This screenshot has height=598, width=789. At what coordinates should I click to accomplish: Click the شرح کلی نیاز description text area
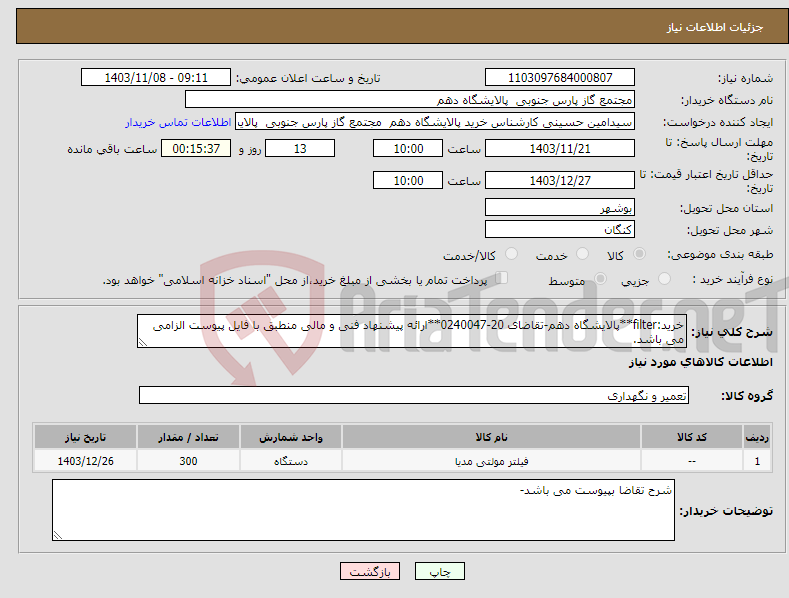412,331
